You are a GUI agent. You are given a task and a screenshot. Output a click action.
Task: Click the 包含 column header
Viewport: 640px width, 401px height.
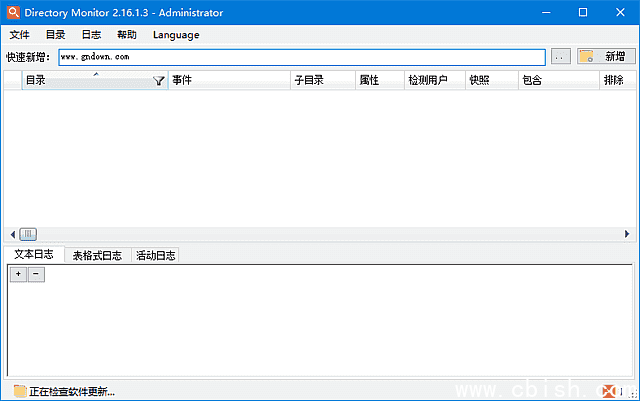tap(559, 80)
